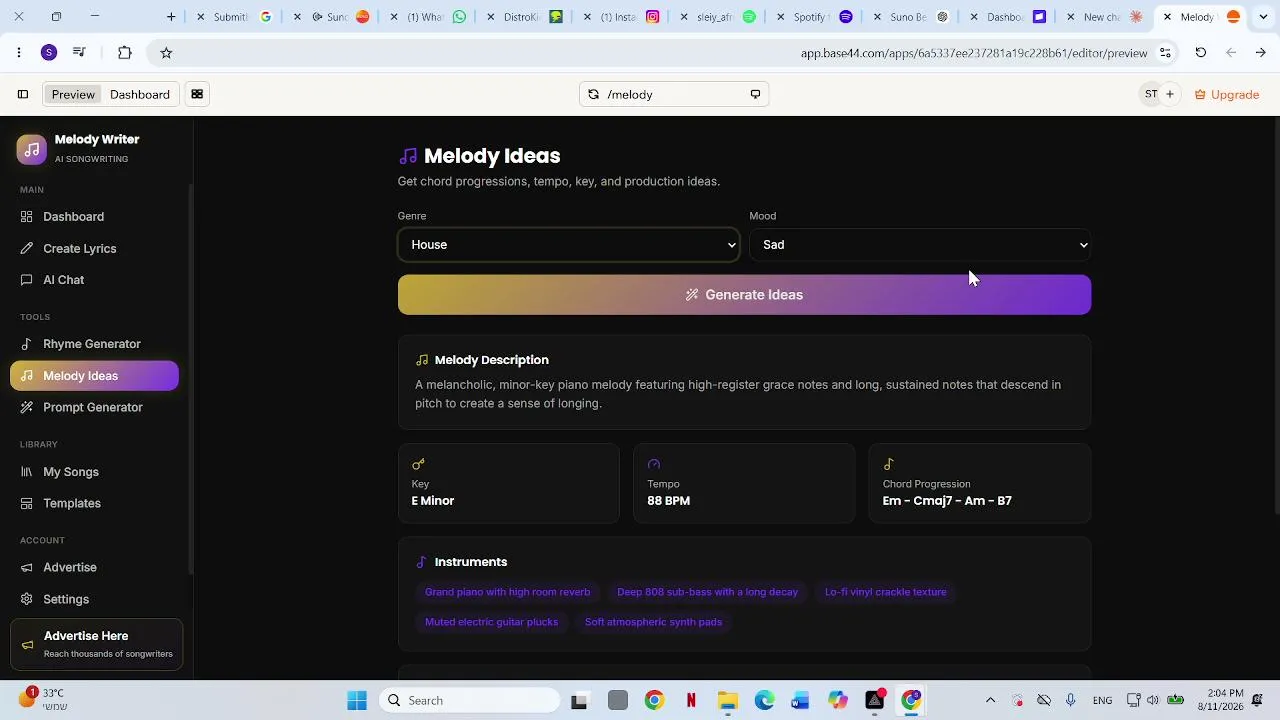Open the Mood dropdown showing Sad
The height and width of the screenshot is (720, 1280).
920,245
